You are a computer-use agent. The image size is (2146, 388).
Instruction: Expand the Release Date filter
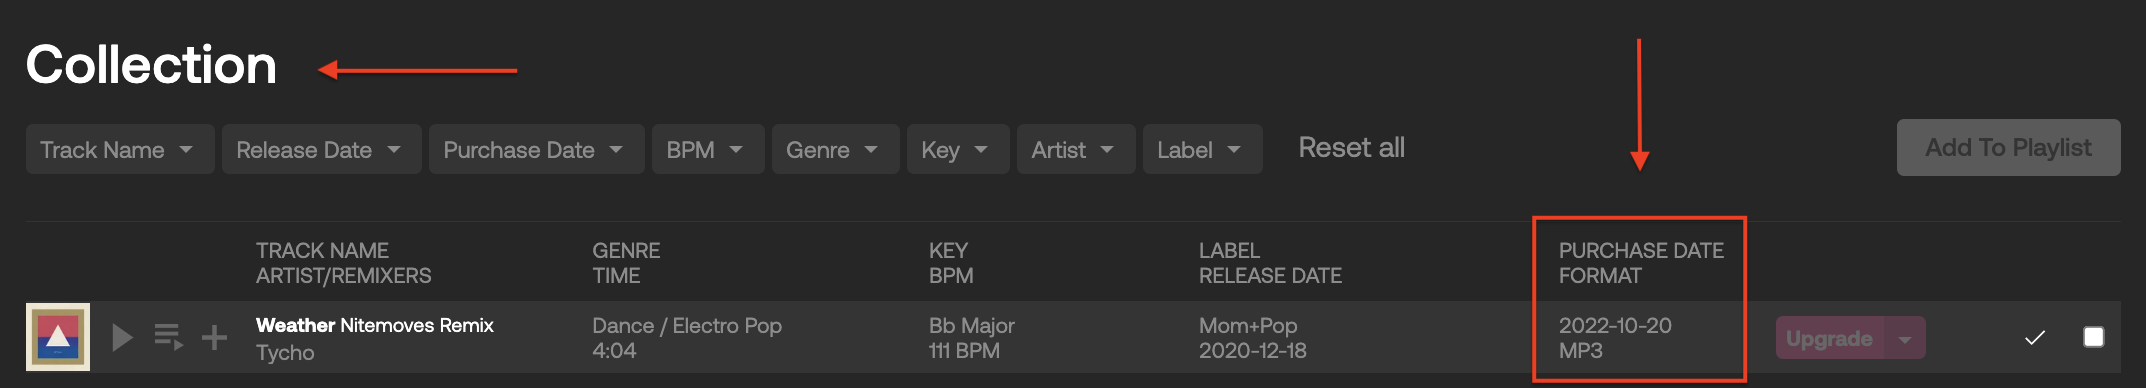point(321,149)
